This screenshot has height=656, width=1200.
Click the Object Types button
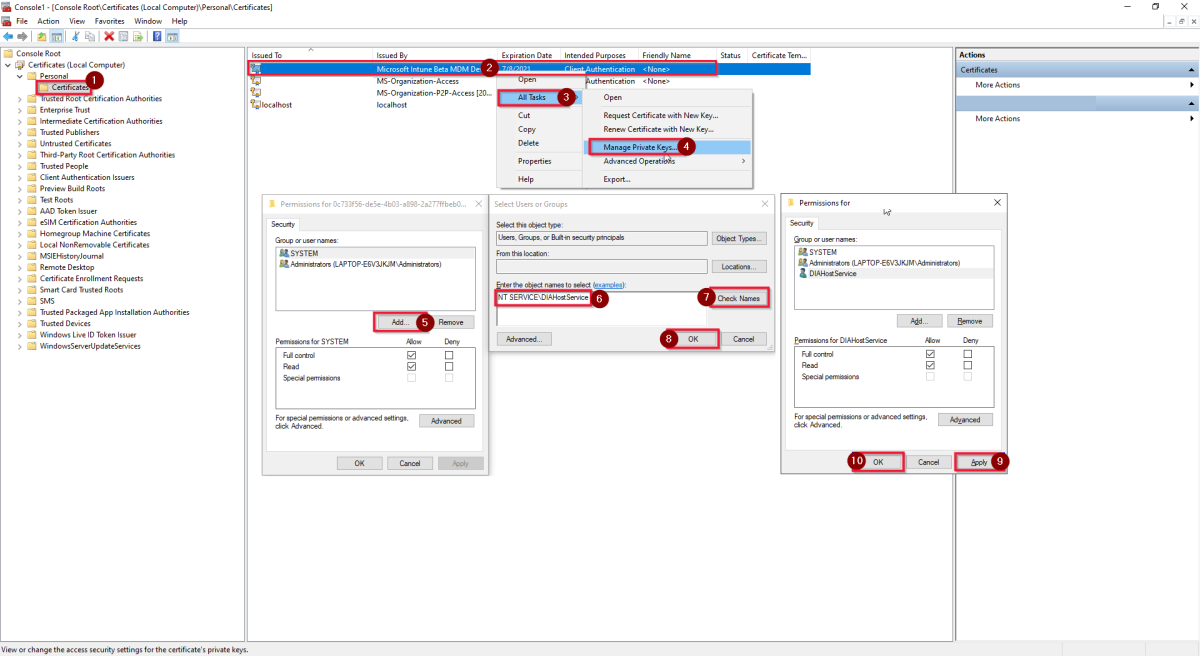click(x=738, y=238)
